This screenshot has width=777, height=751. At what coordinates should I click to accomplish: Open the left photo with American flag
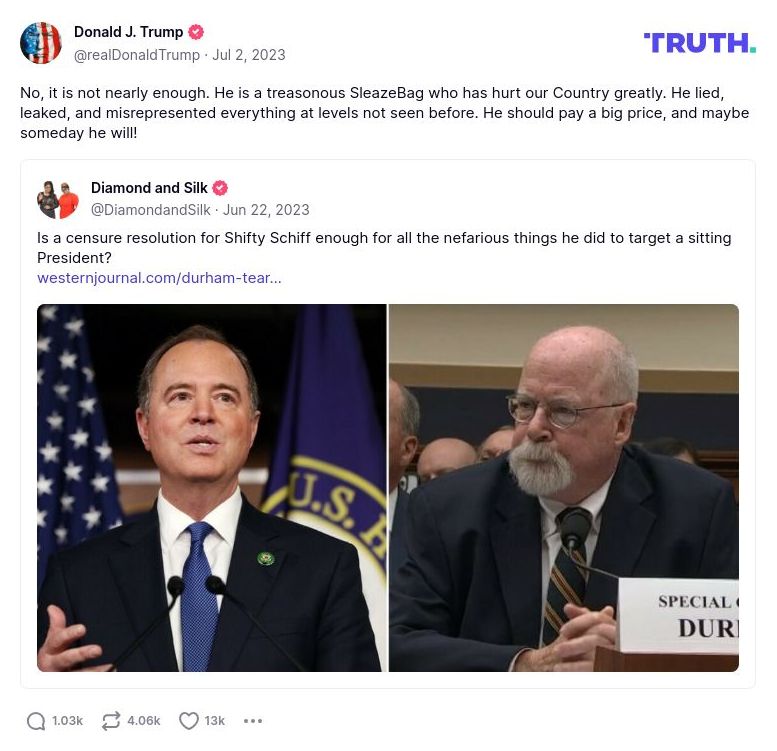[x=212, y=488]
